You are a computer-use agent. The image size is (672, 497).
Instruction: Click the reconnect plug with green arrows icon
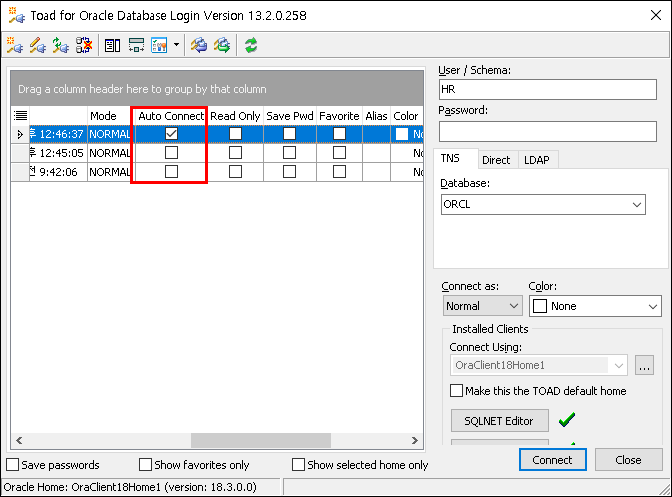pyautogui.click(x=60, y=45)
